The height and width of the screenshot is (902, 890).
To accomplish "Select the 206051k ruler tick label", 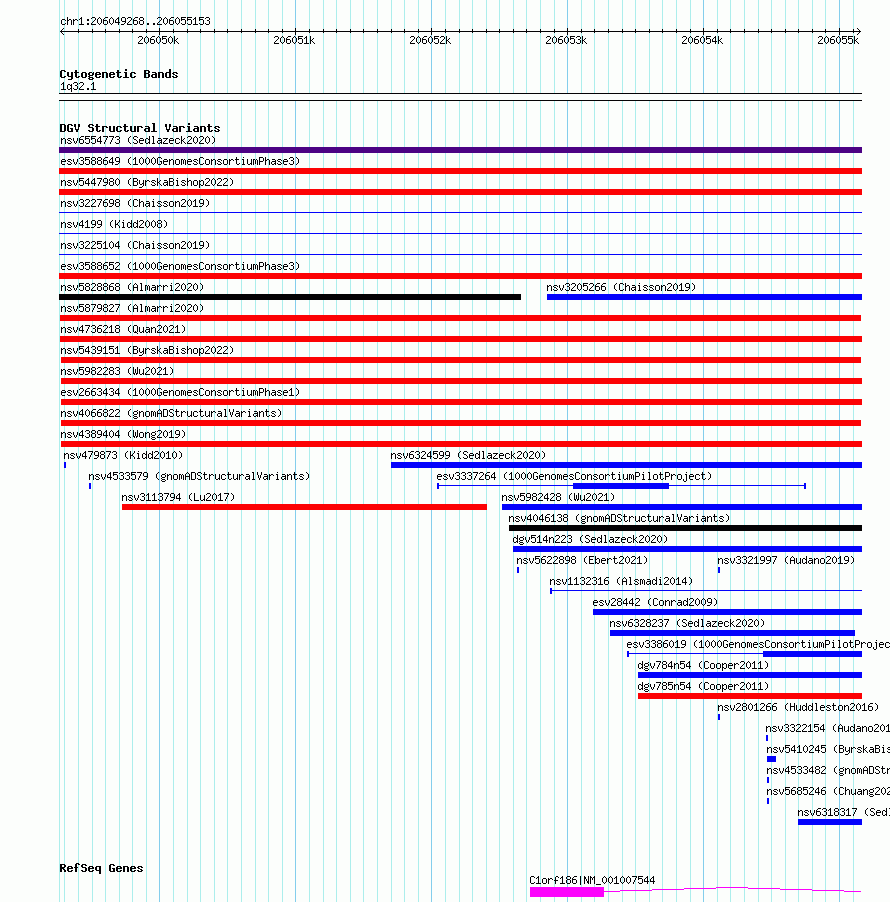I will pos(294,40).
